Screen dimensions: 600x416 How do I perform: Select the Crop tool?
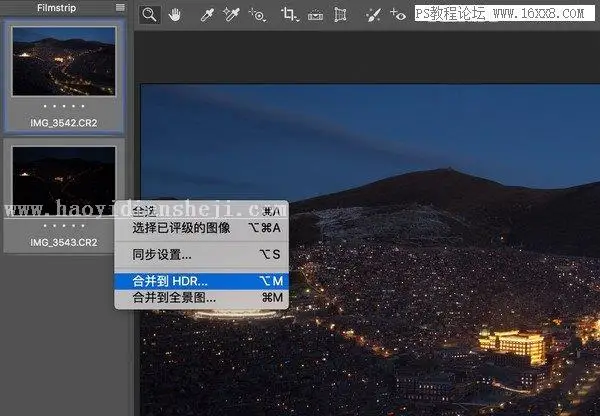pos(290,15)
